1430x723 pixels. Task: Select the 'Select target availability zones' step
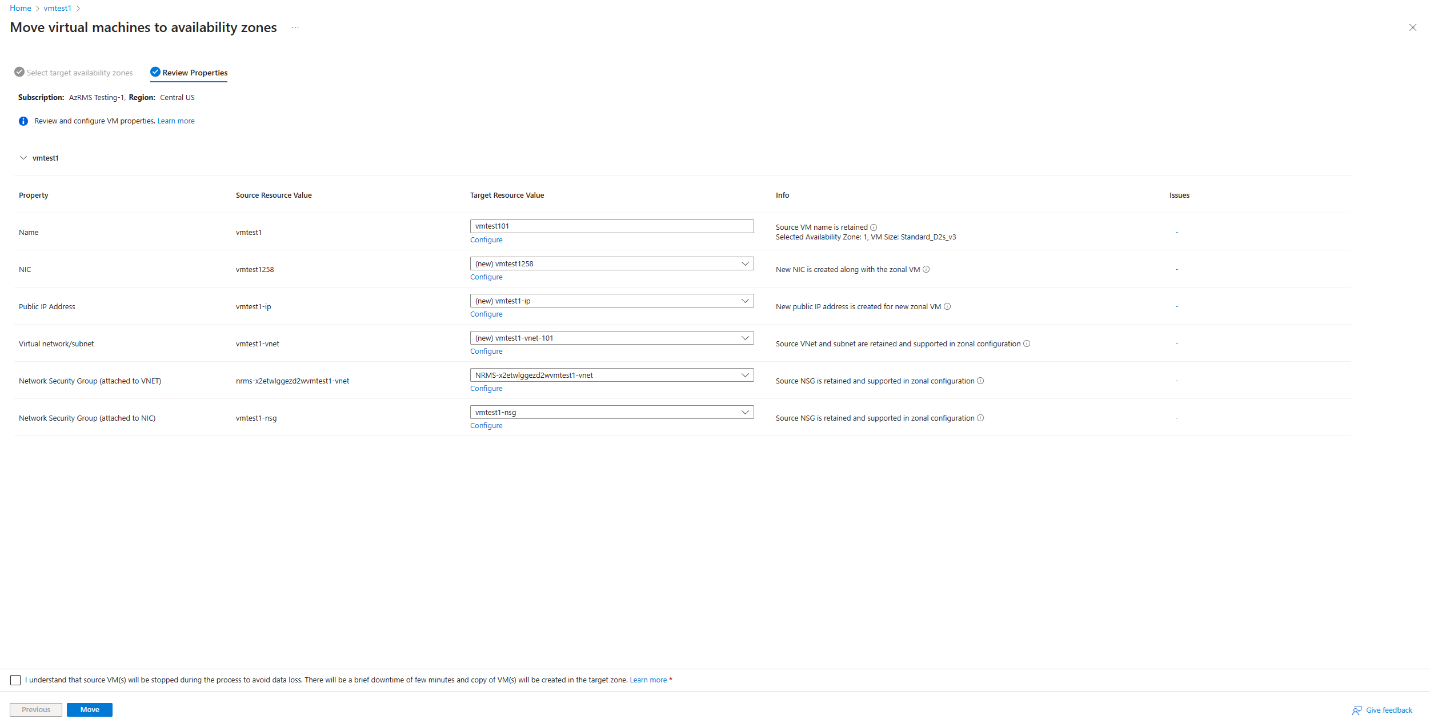(x=73, y=72)
